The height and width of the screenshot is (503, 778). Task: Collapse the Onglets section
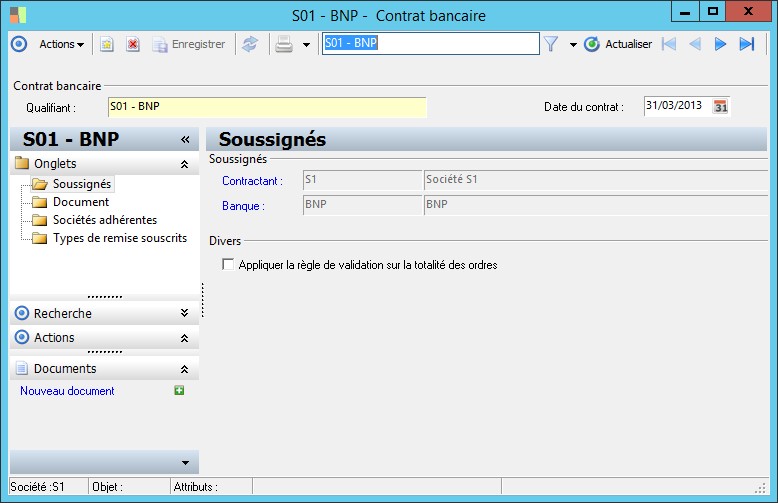(185, 164)
